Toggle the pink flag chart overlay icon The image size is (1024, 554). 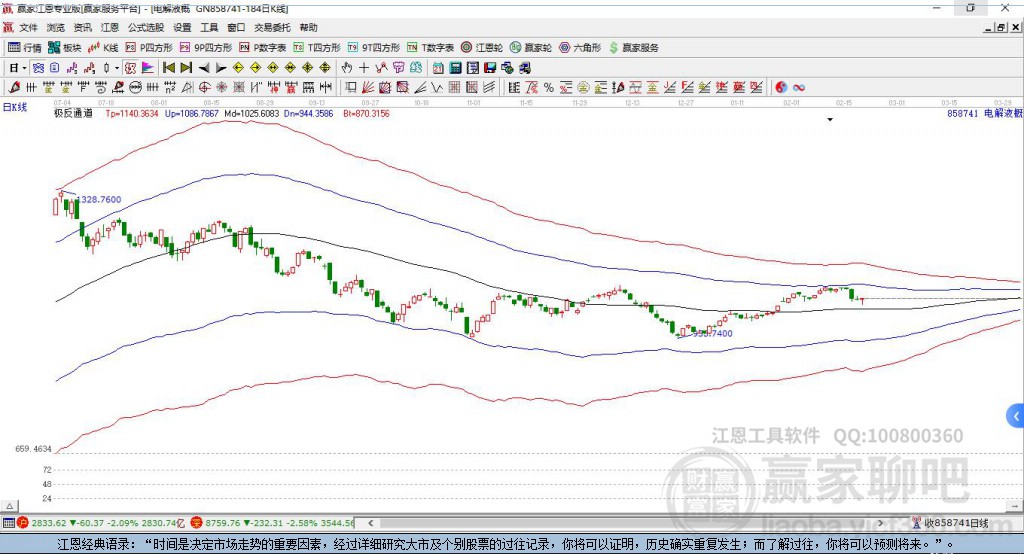[x=148, y=68]
